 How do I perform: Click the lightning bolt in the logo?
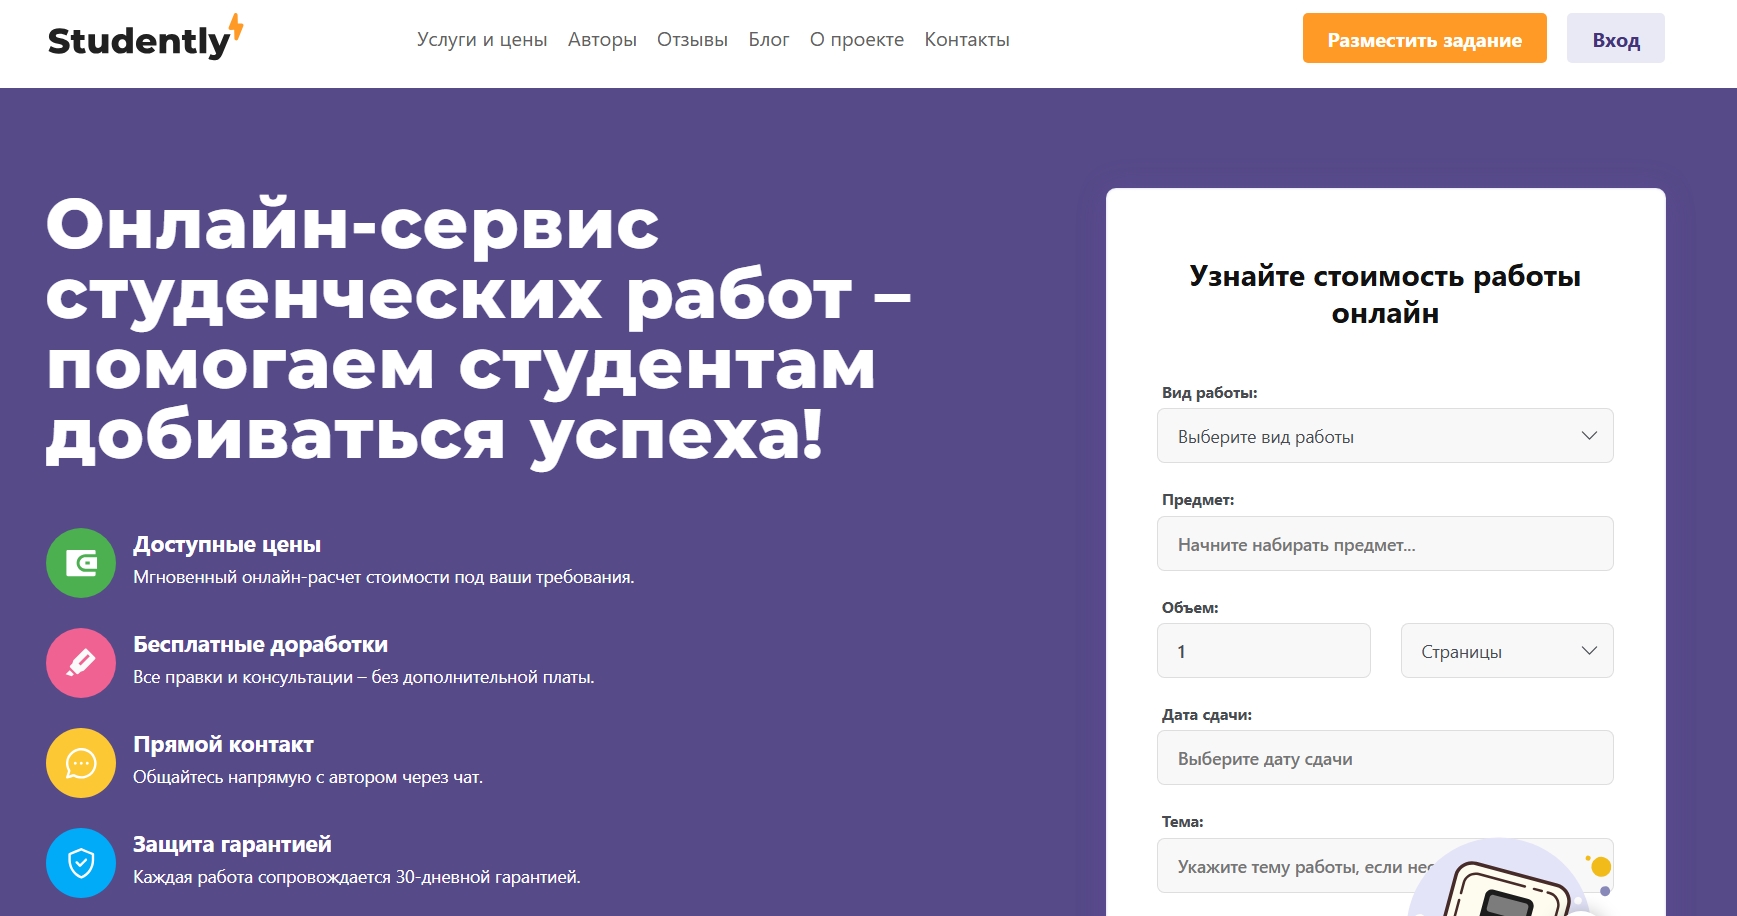coord(233,28)
